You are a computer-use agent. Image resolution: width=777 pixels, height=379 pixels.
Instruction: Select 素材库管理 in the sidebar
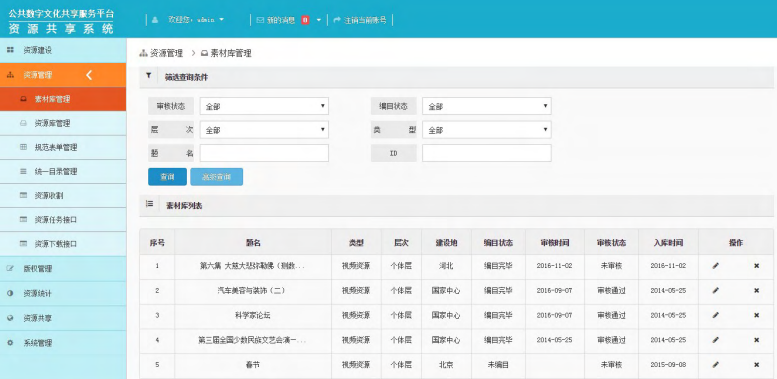click(x=63, y=99)
